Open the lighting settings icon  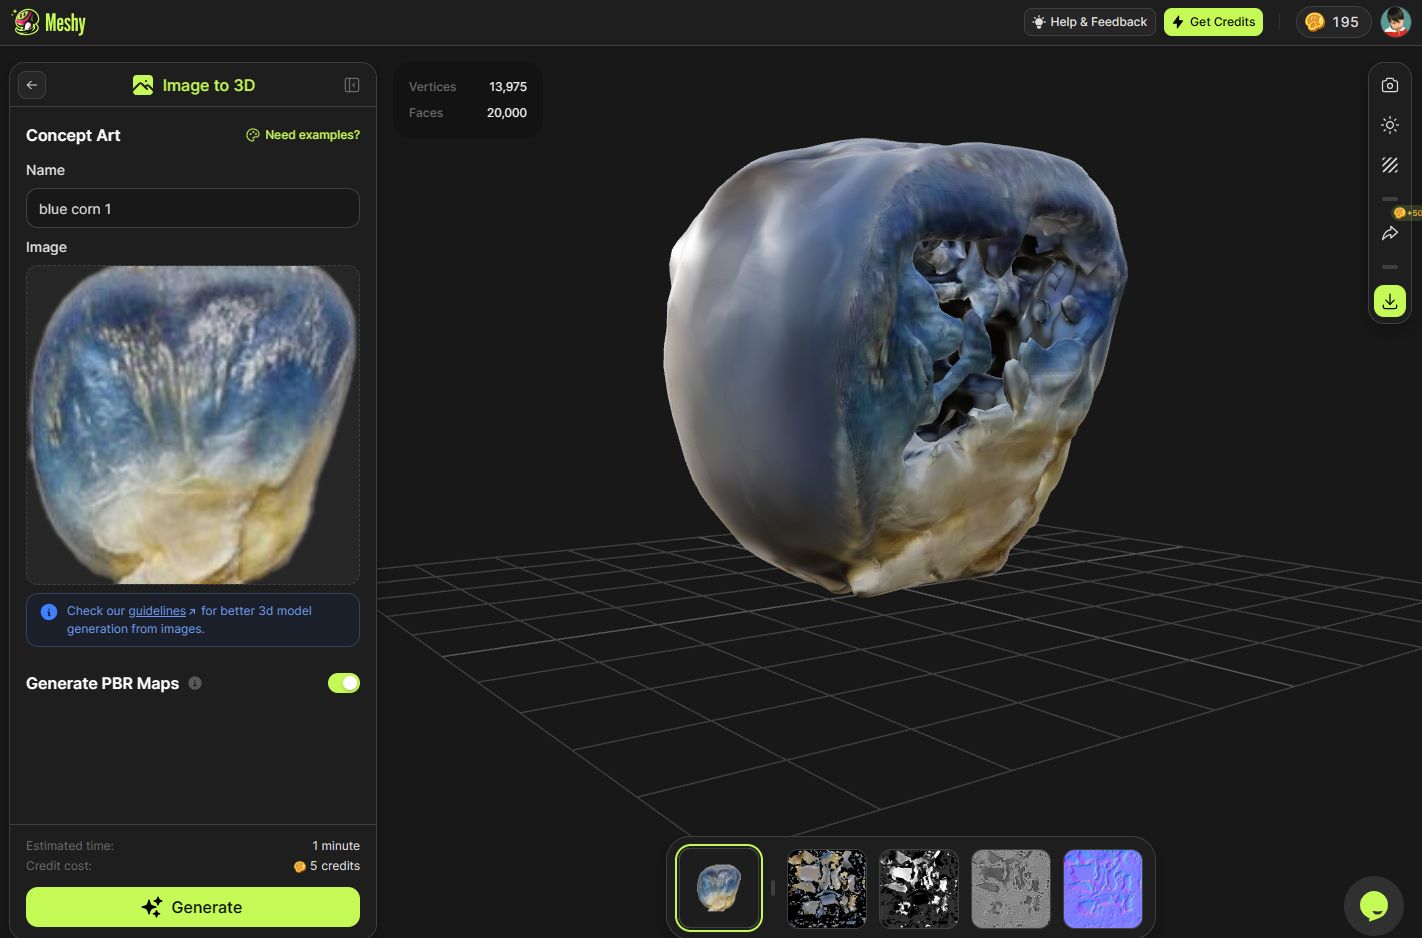click(x=1390, y=125)
